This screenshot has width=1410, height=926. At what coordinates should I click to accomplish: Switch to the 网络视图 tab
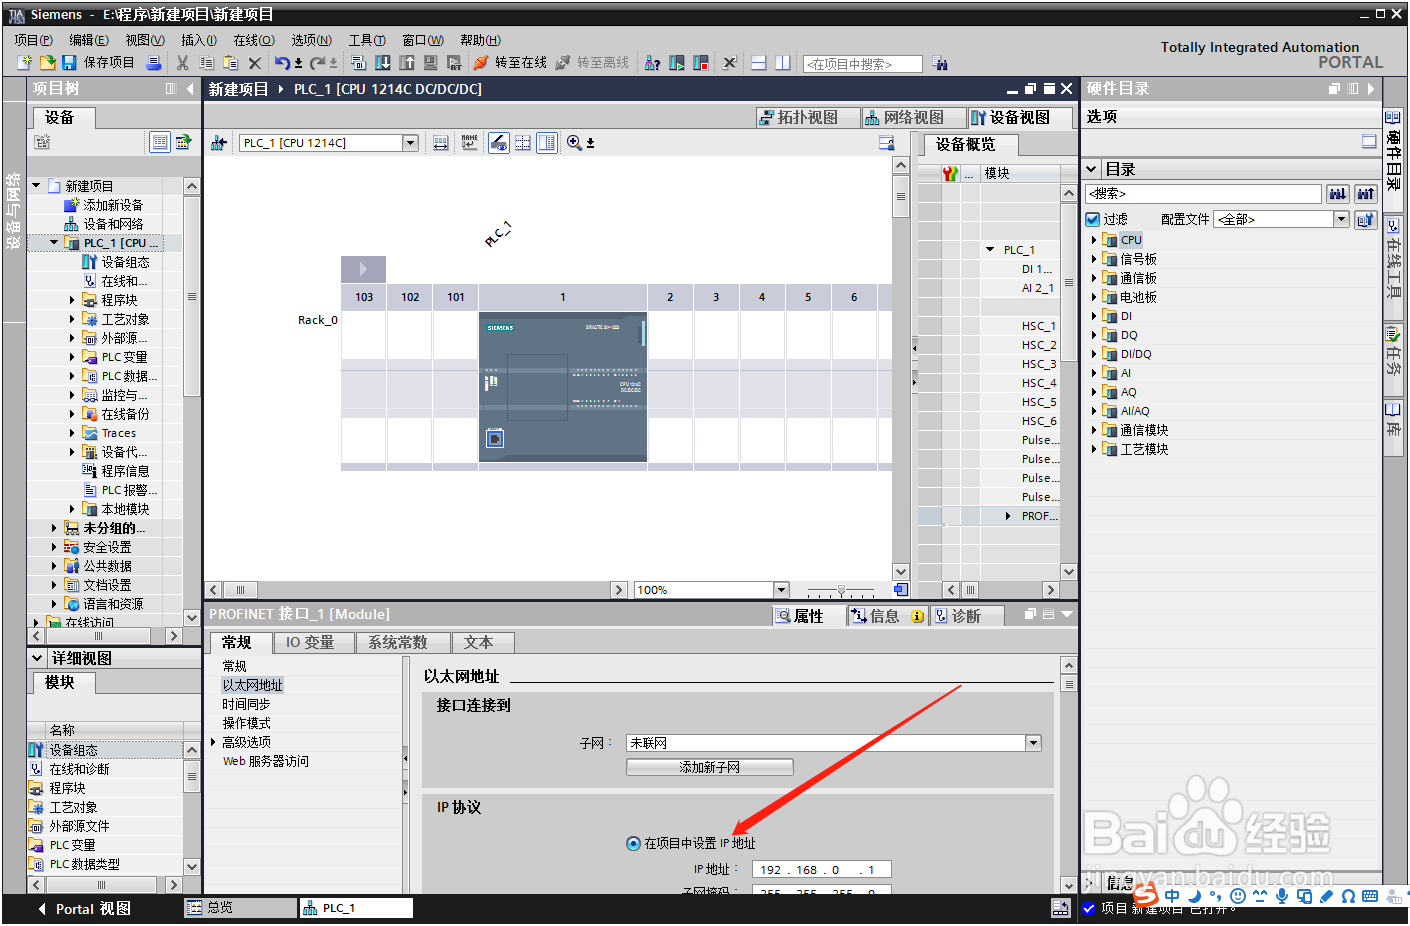913,117
